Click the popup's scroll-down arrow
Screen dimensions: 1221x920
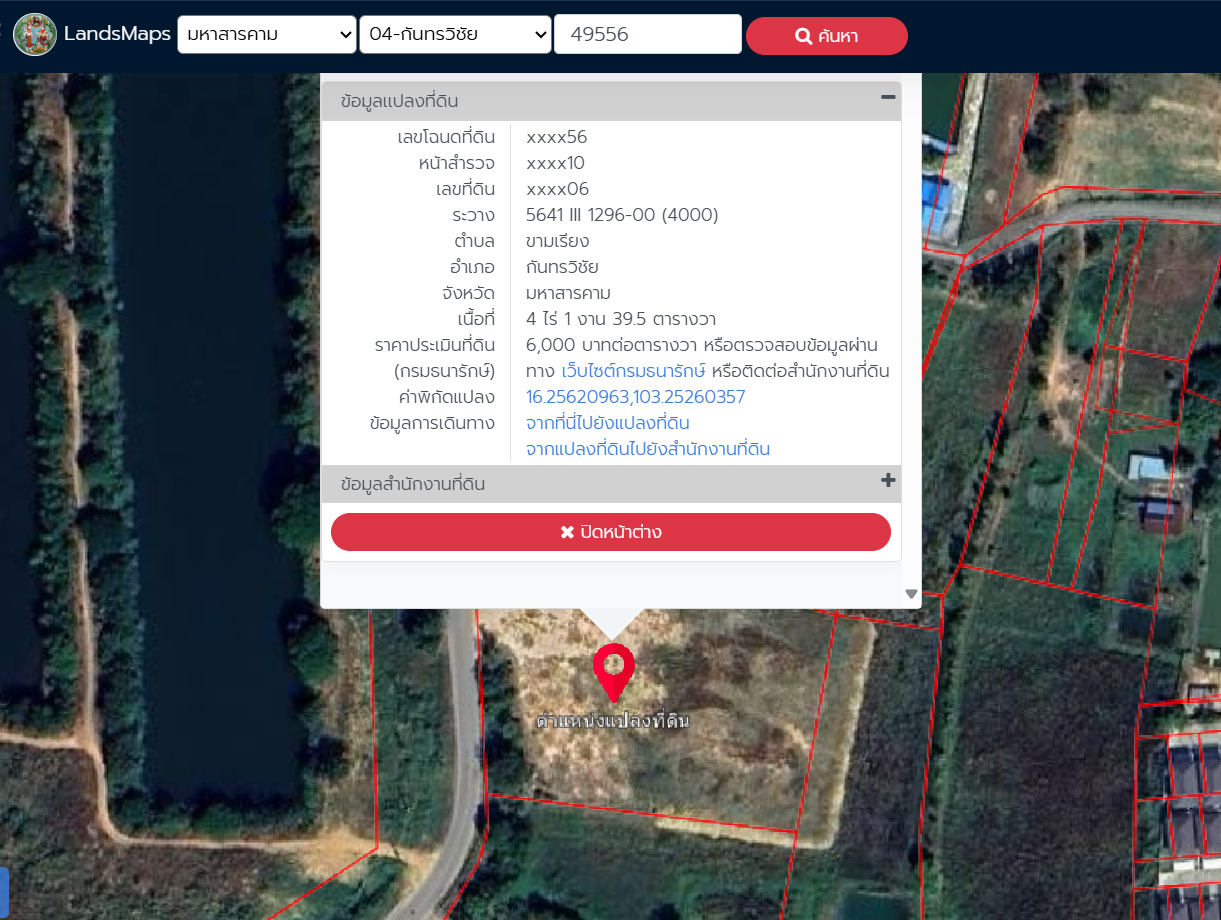[x=910, y=594]
